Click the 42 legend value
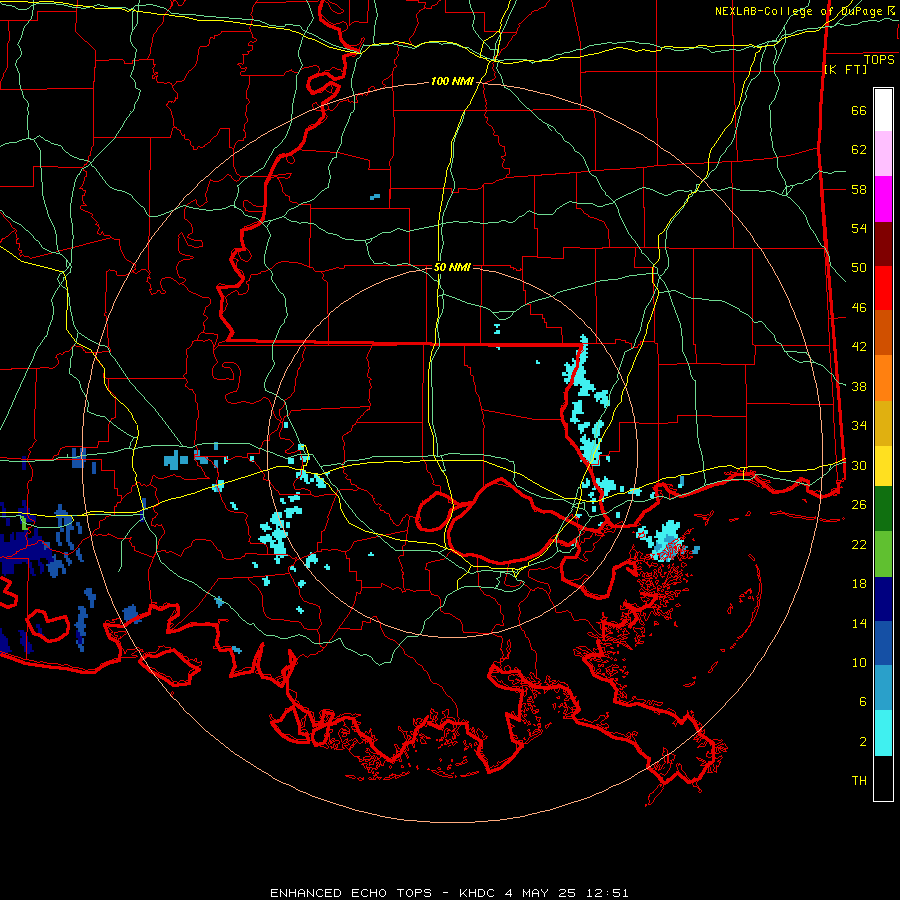 coord(859,346)
